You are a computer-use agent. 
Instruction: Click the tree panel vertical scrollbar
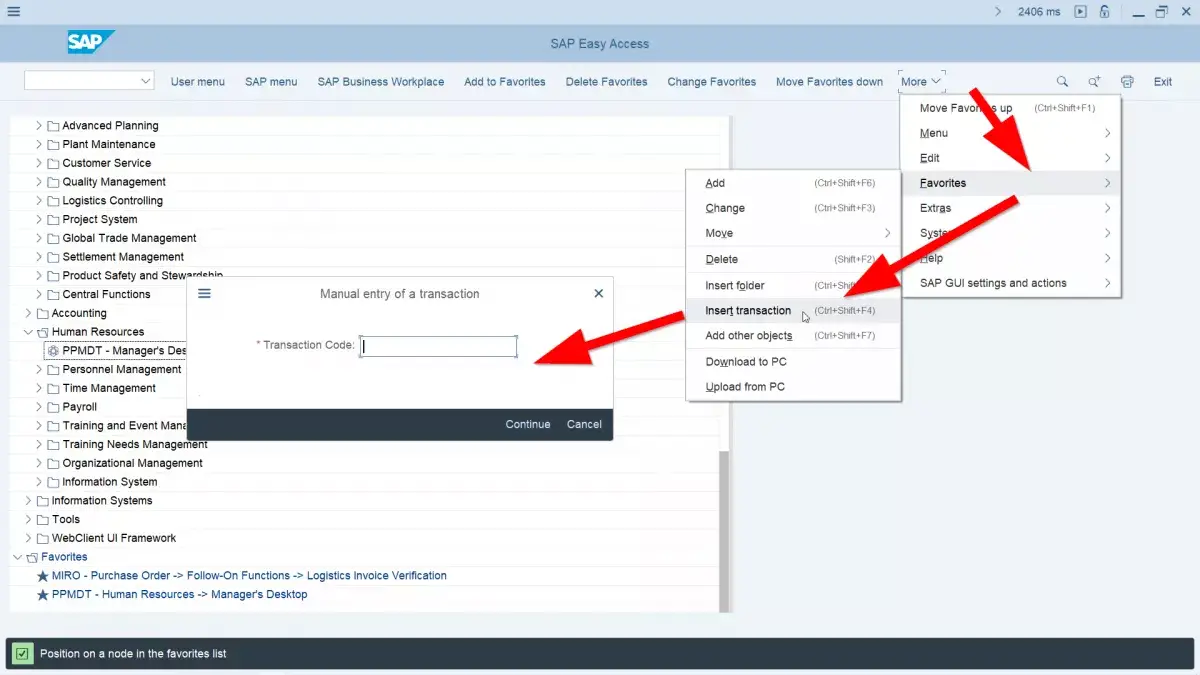725,530
